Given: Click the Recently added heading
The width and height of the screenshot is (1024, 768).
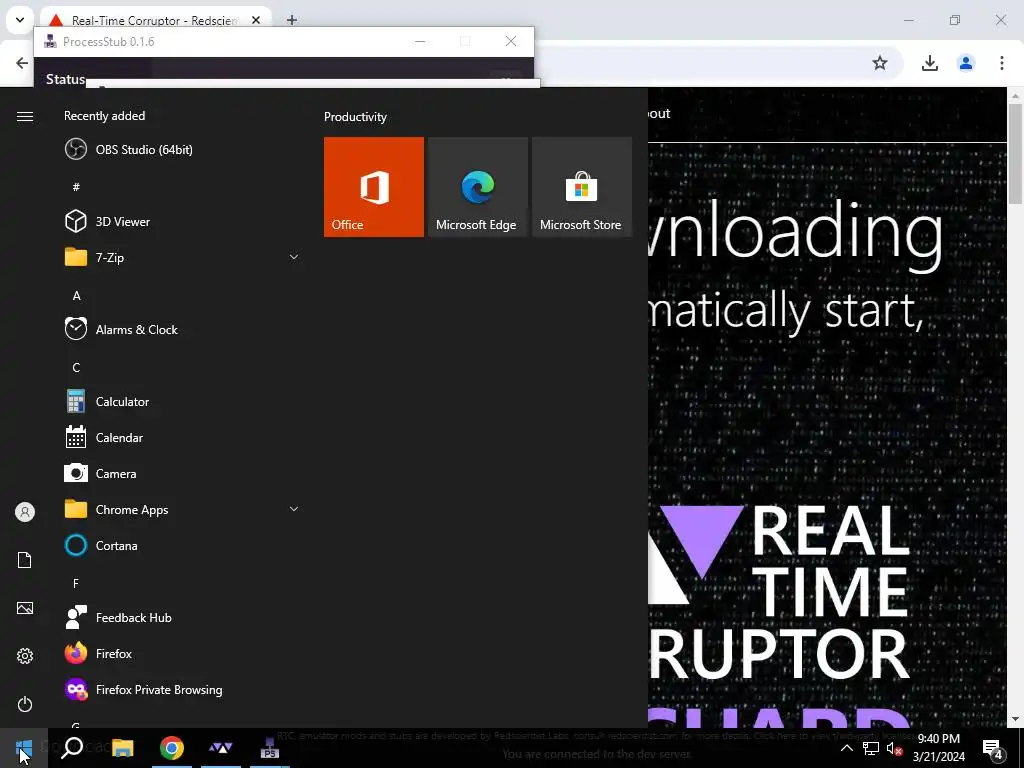Looking at the screenshot, I should (x=104, y=116).
